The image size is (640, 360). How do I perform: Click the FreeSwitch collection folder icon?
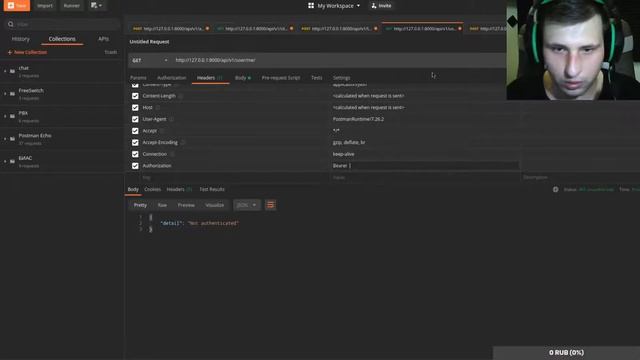pyautogui.click(x=12, y=93)
